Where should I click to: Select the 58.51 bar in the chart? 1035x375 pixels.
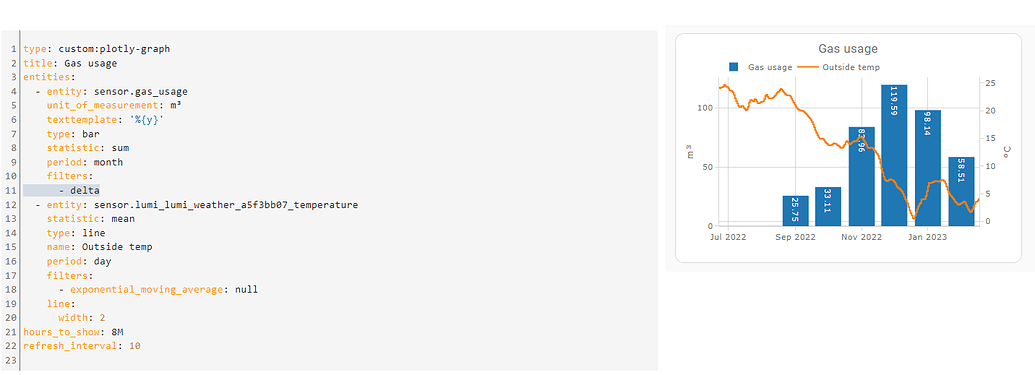961,191
